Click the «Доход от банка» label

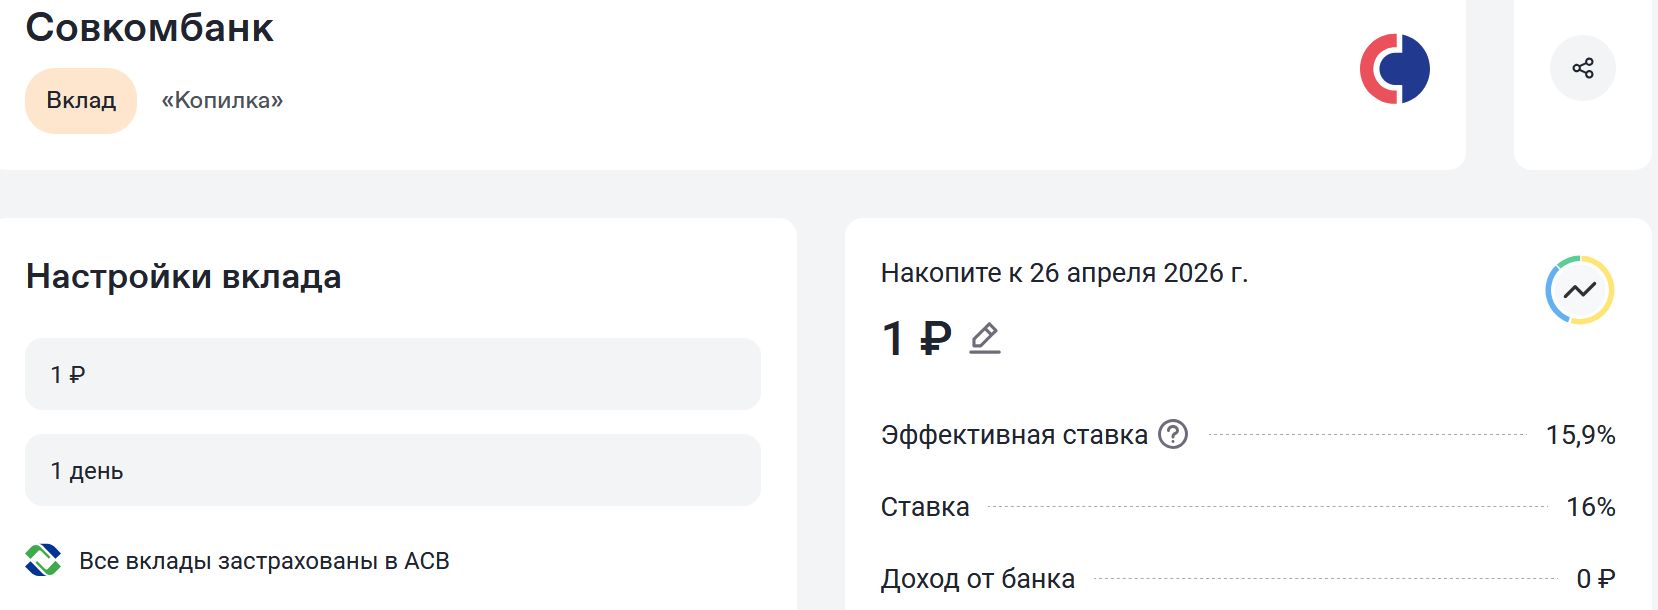tap(977, 579)
